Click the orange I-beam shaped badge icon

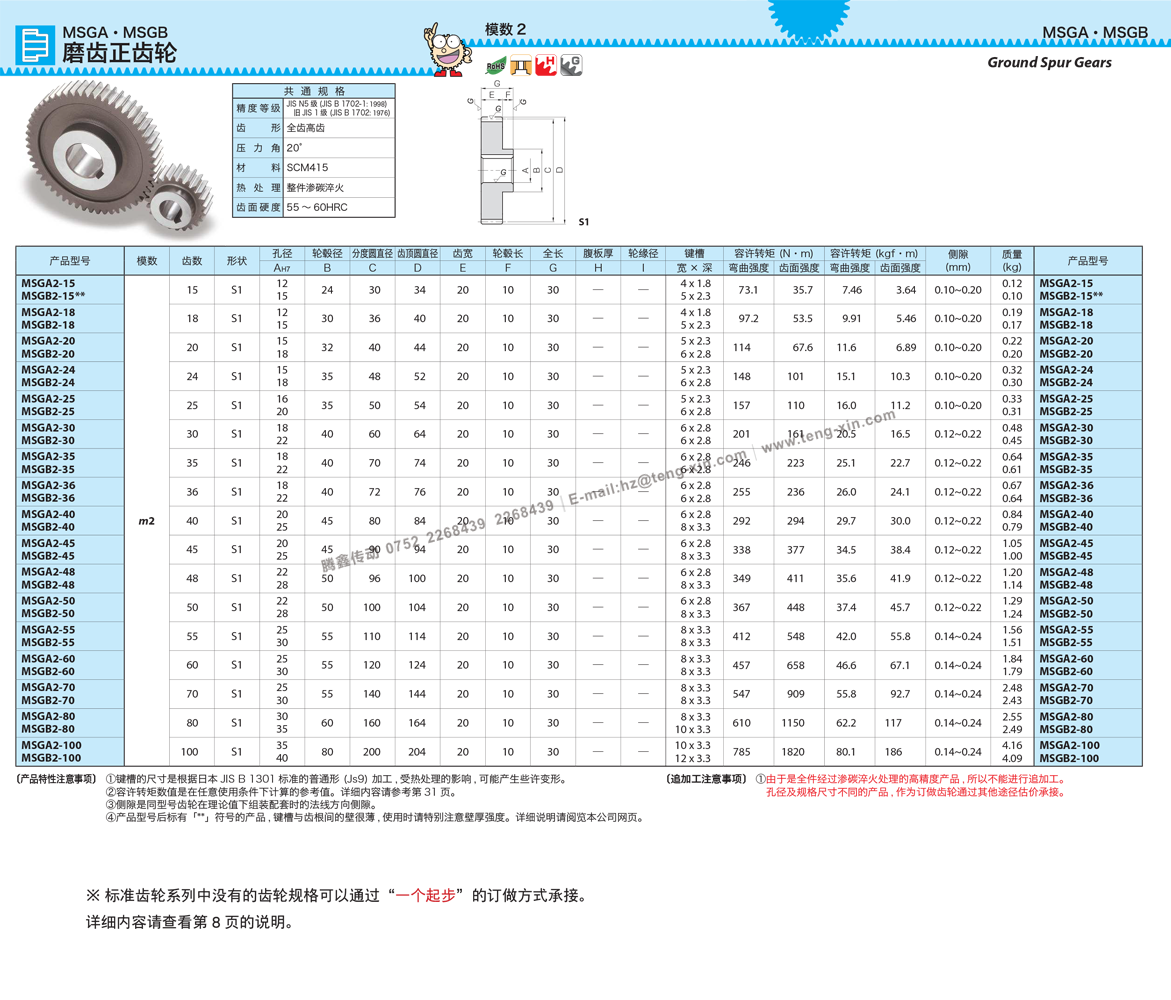click(x=518, y=67)
